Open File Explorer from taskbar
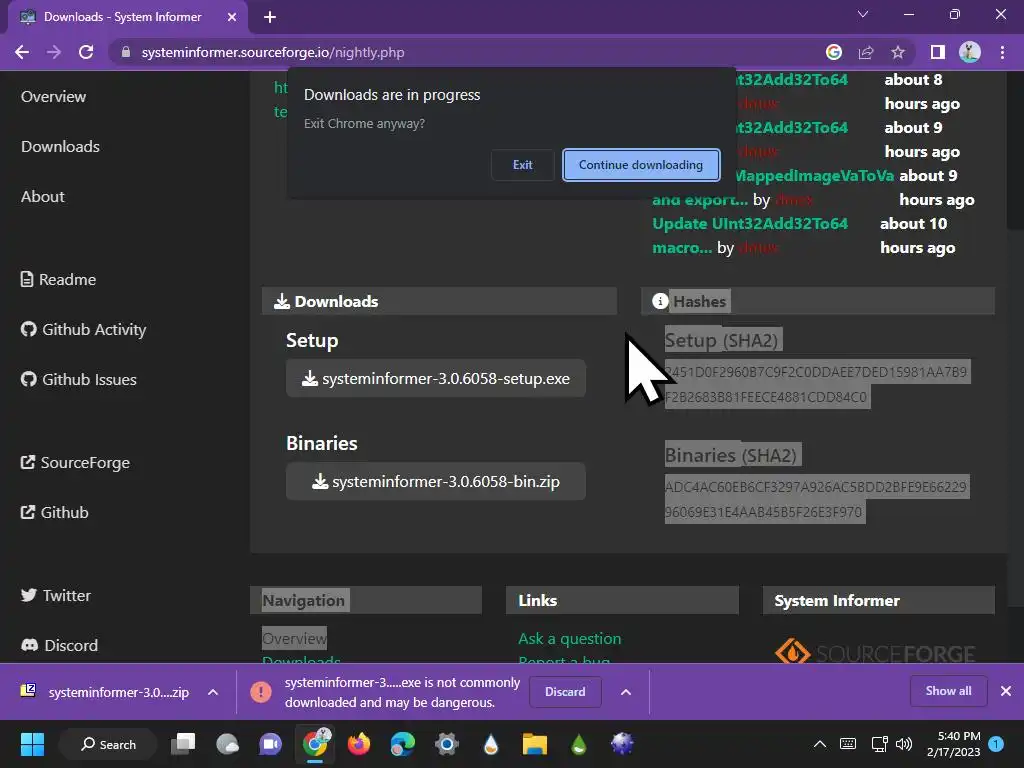Image resolution: width=1024 pixels, height=768 pixels. click(x=534, y=744)
